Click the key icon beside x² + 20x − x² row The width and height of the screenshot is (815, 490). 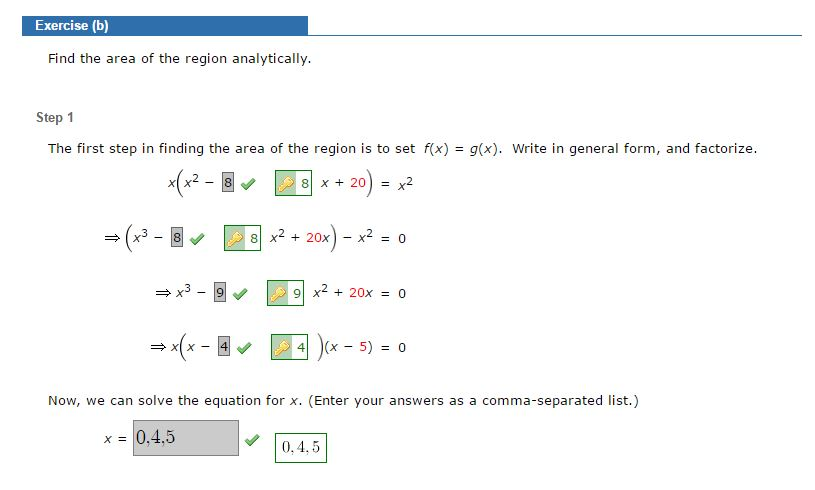(235, 238)
